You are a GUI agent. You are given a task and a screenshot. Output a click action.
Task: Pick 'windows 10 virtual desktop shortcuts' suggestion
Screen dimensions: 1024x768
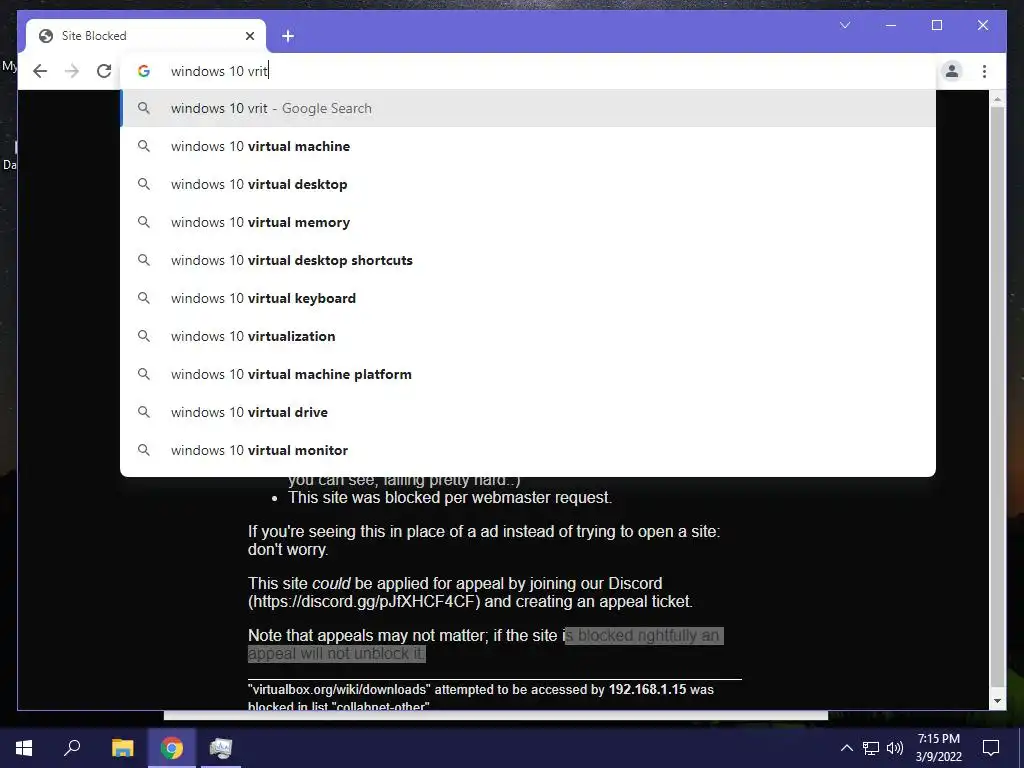[x=528, y=260]
